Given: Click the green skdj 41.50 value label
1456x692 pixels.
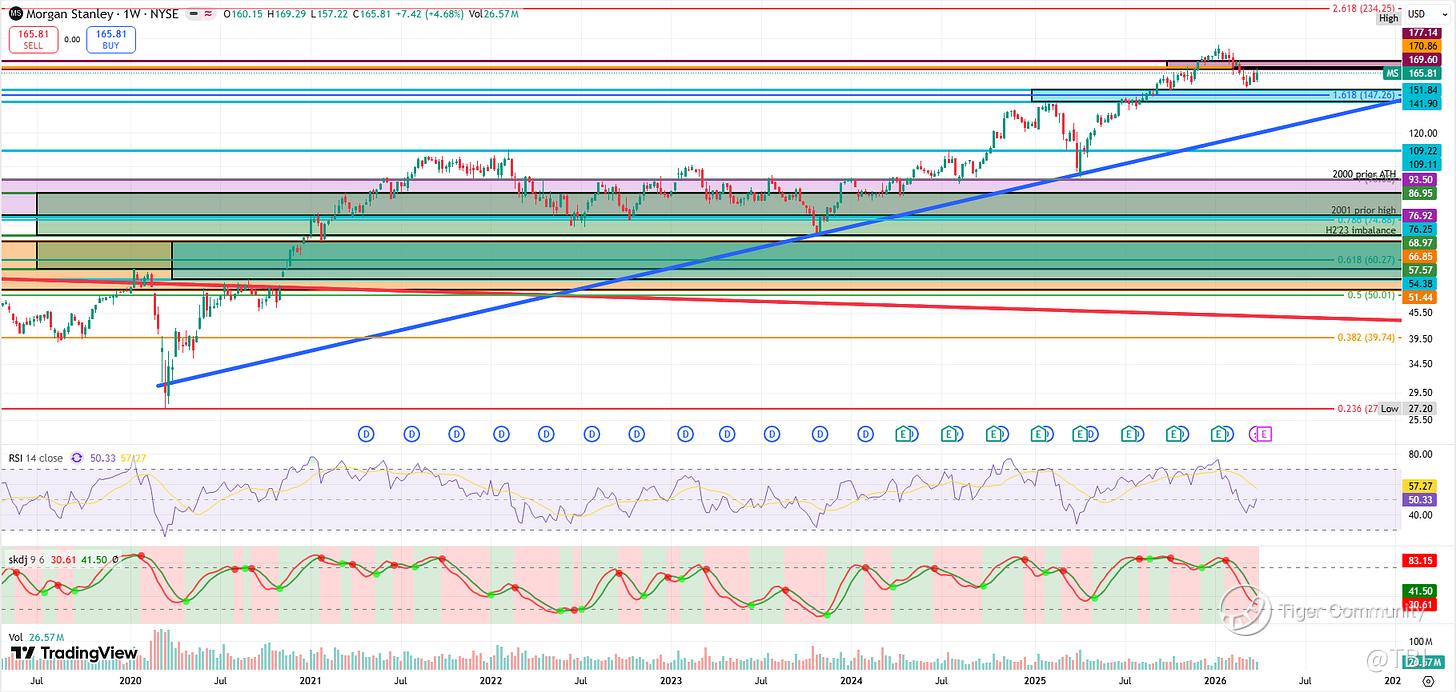Looking at the screenshot, I should 1421,592.
